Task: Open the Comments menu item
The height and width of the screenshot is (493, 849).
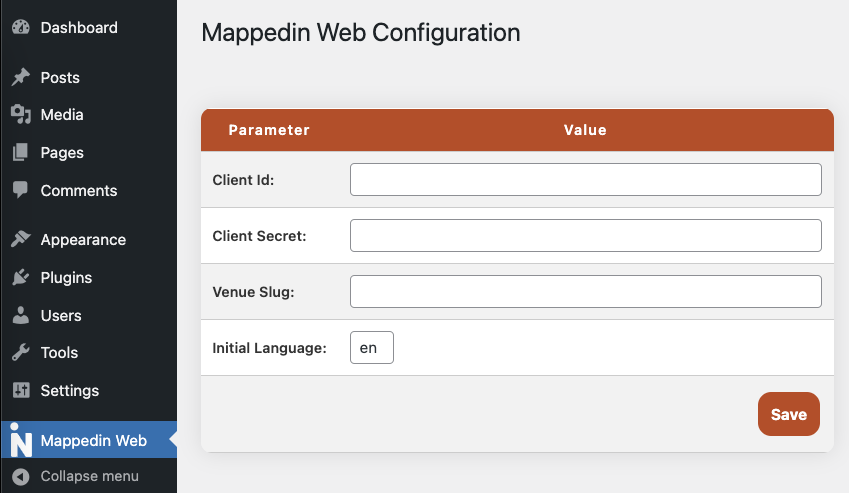Action: 79,190
